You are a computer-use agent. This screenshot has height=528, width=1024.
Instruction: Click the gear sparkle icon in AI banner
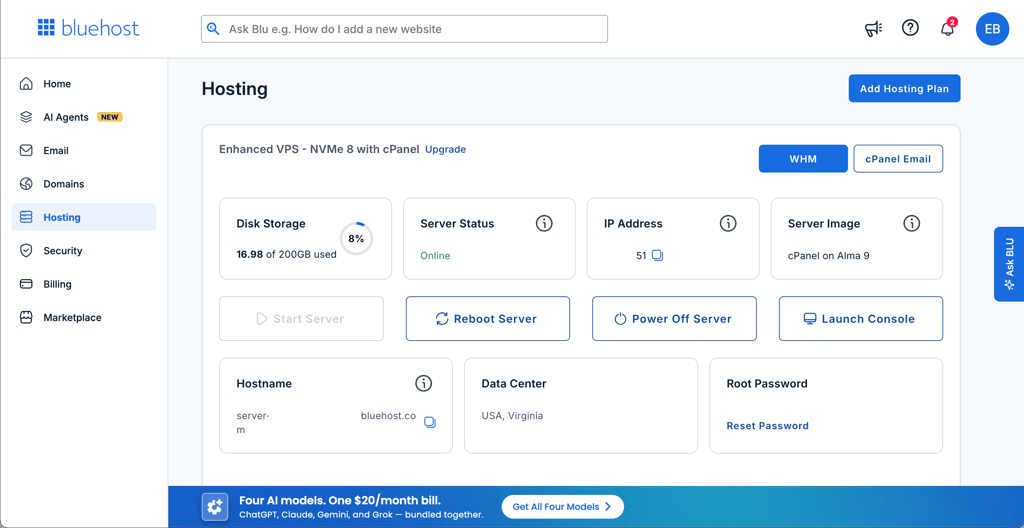tap(215, 506)
